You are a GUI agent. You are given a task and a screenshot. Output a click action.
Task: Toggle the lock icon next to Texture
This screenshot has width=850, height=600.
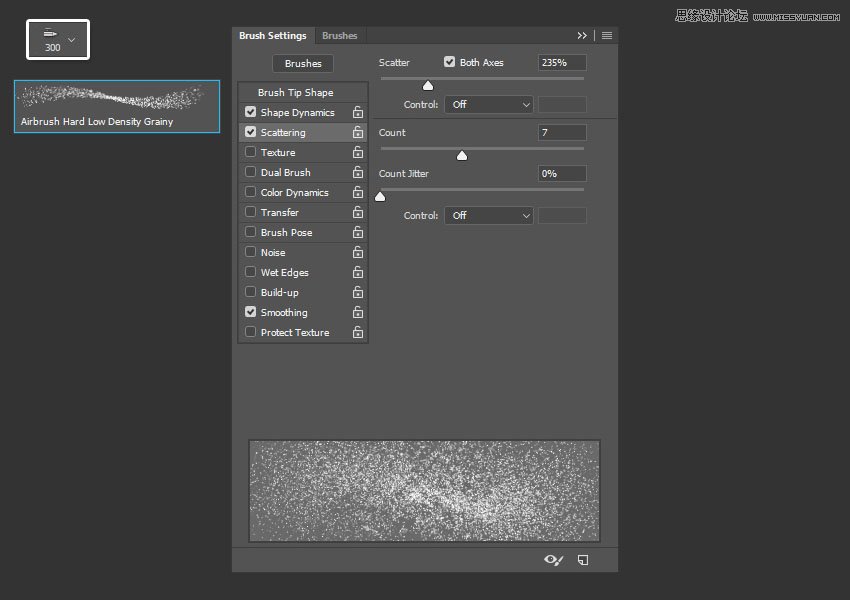(357, 153)
